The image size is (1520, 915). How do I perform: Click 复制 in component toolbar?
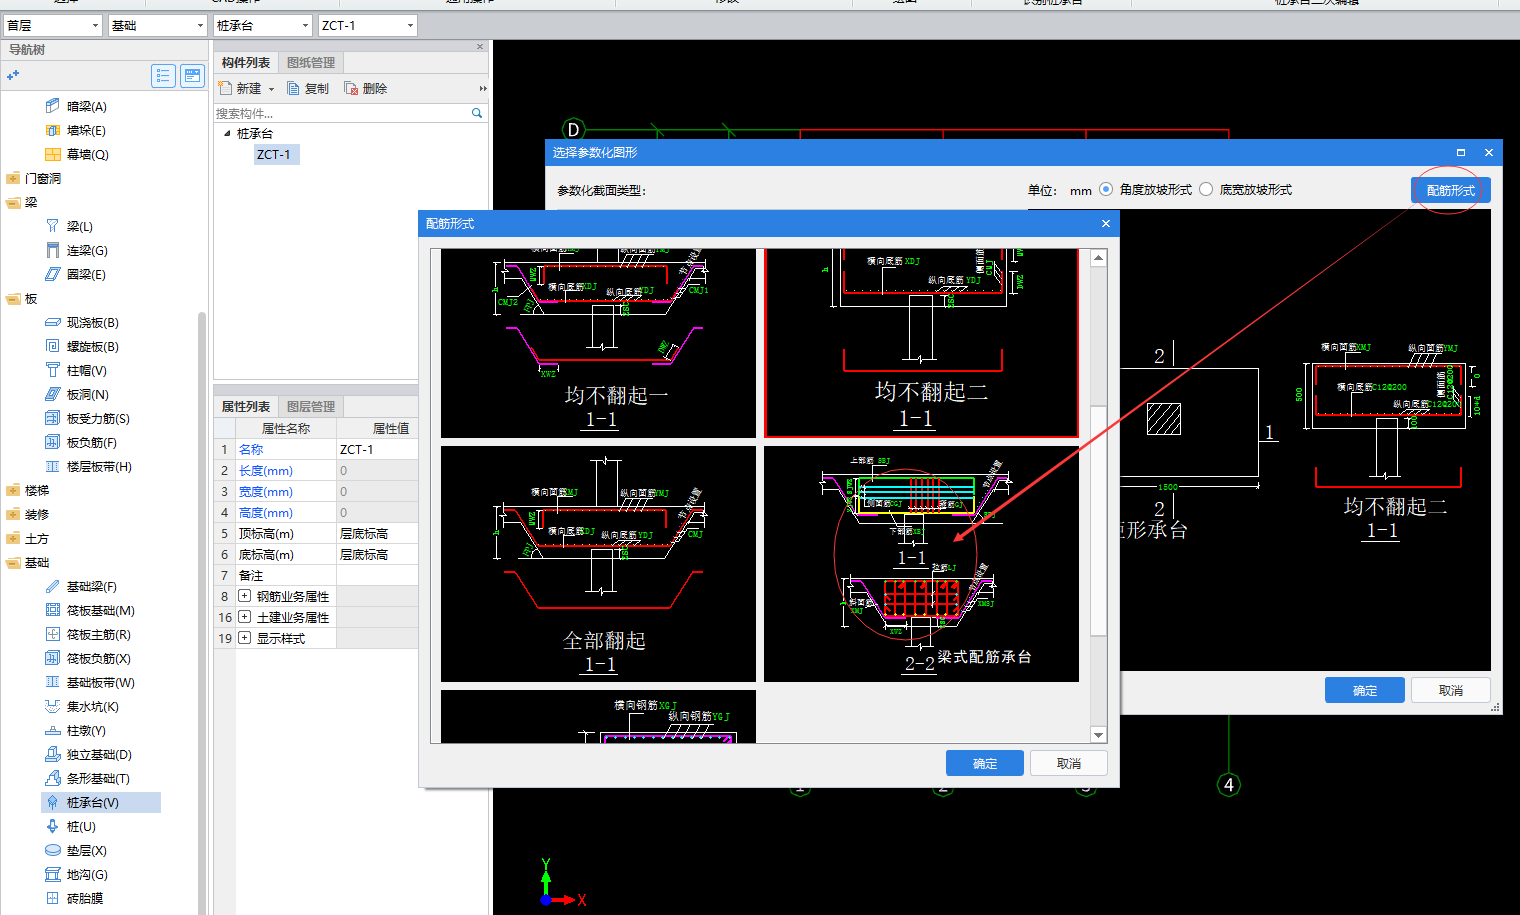coord(308,89)
